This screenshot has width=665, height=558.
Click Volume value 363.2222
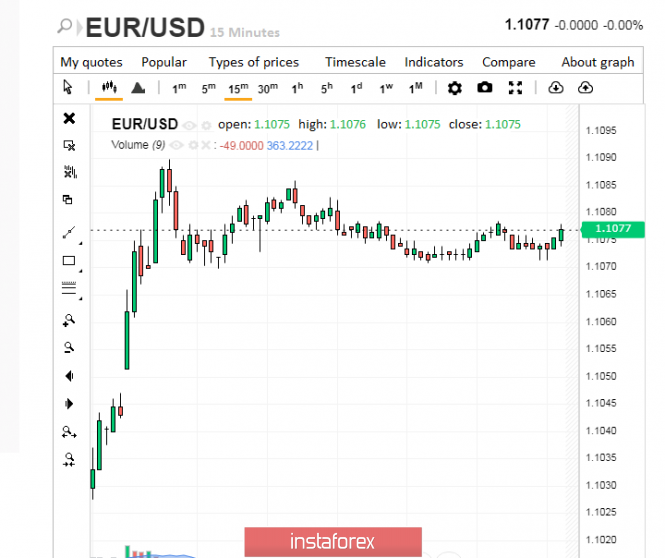pos(290,146)
